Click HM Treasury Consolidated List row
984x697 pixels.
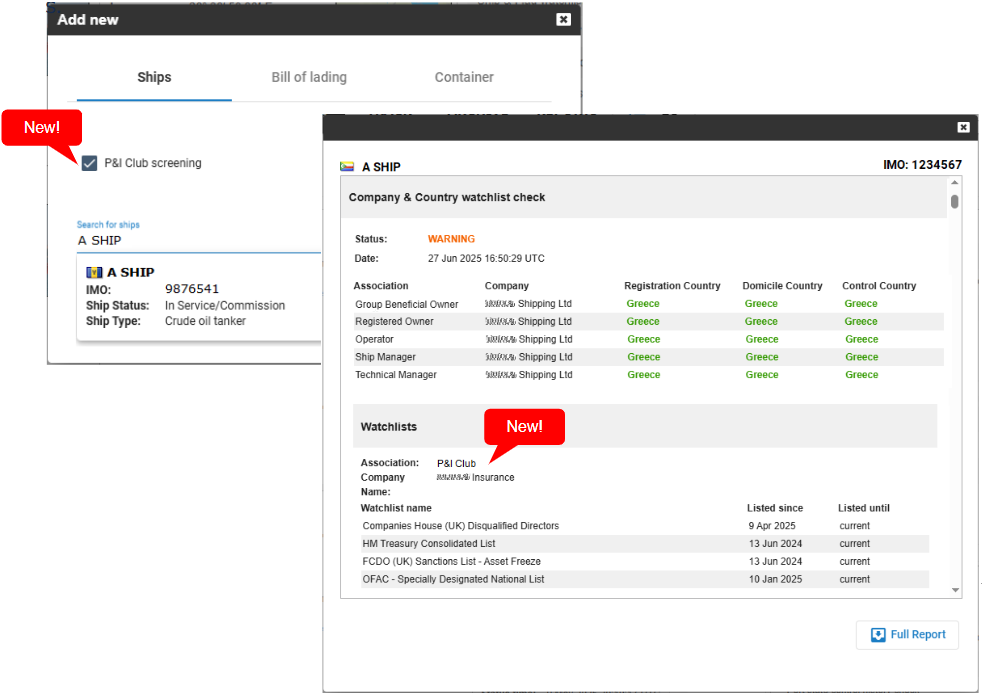pyautogui.click(x=645, y=544)
